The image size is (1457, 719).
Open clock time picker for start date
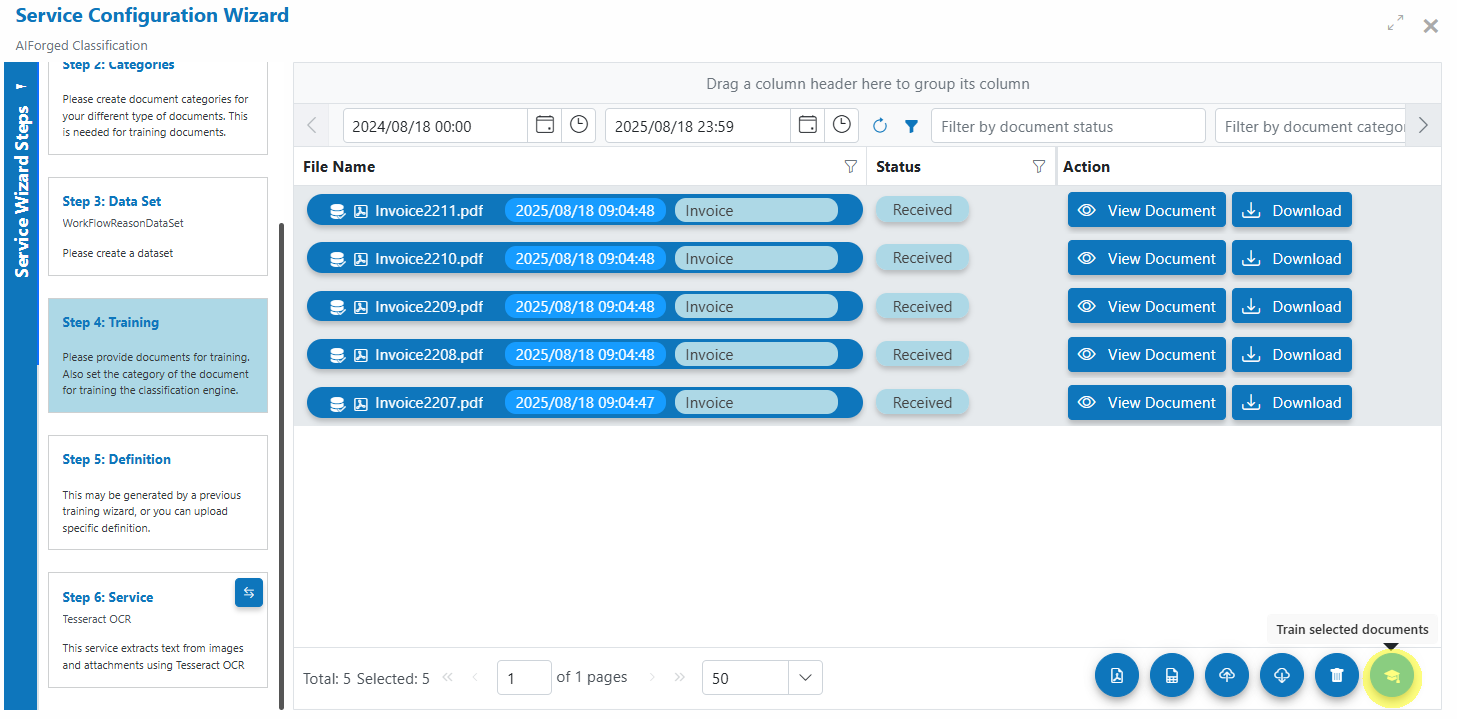pos(579,125)
